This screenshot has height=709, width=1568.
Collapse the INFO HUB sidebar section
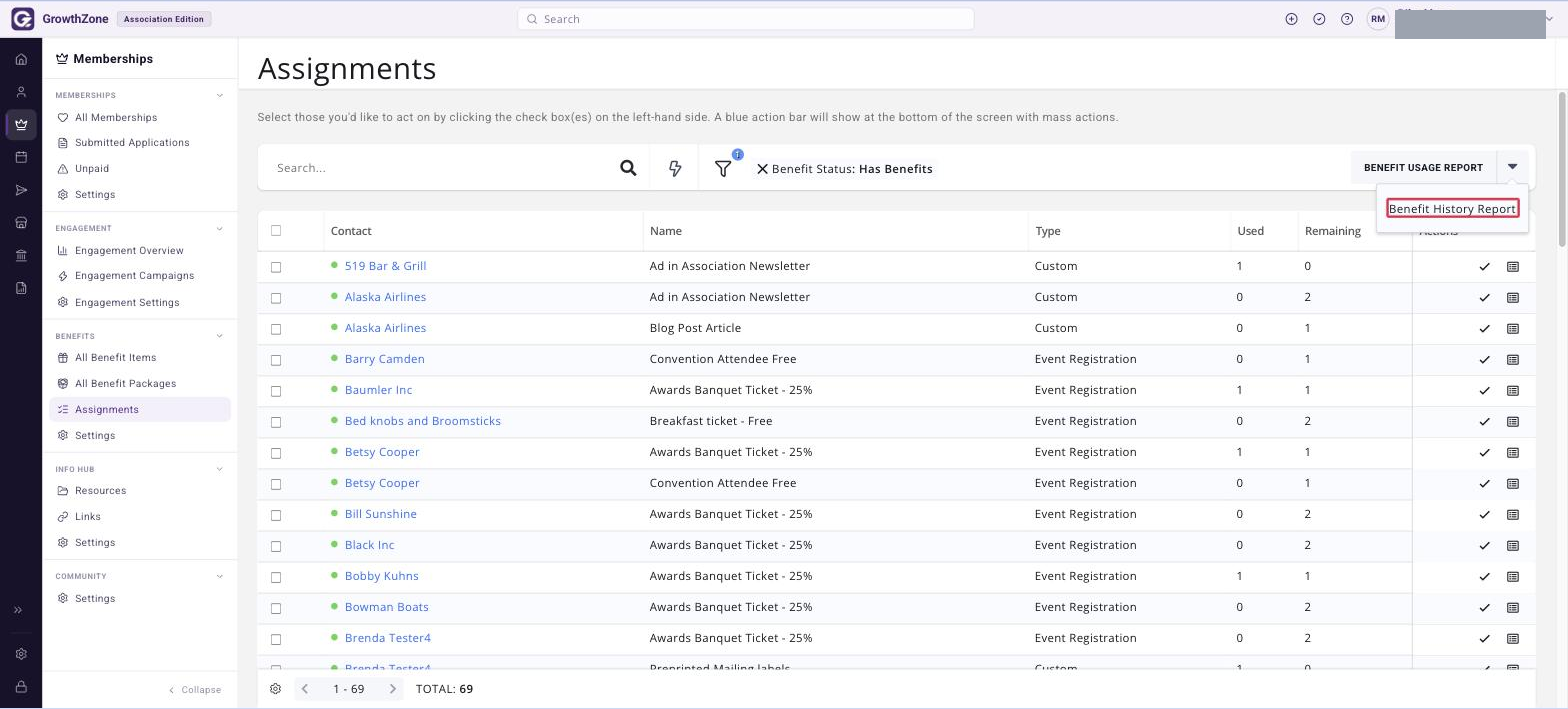(220, 469)
